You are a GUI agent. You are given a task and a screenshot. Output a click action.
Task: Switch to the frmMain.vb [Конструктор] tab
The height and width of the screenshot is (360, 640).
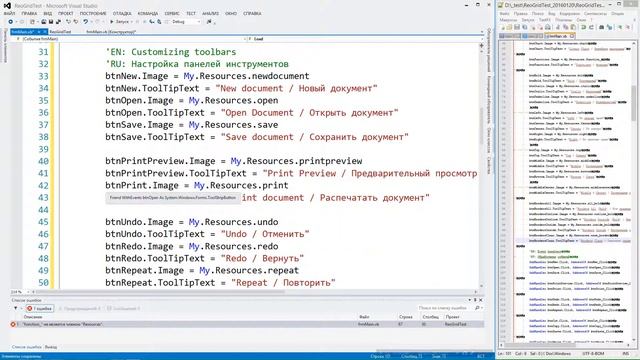(111, 32)
